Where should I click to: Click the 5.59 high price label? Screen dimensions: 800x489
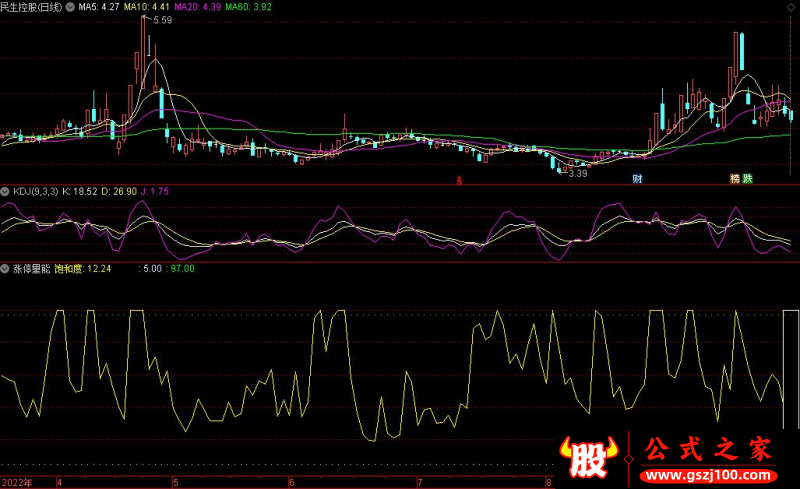click(x=162, y=20)
